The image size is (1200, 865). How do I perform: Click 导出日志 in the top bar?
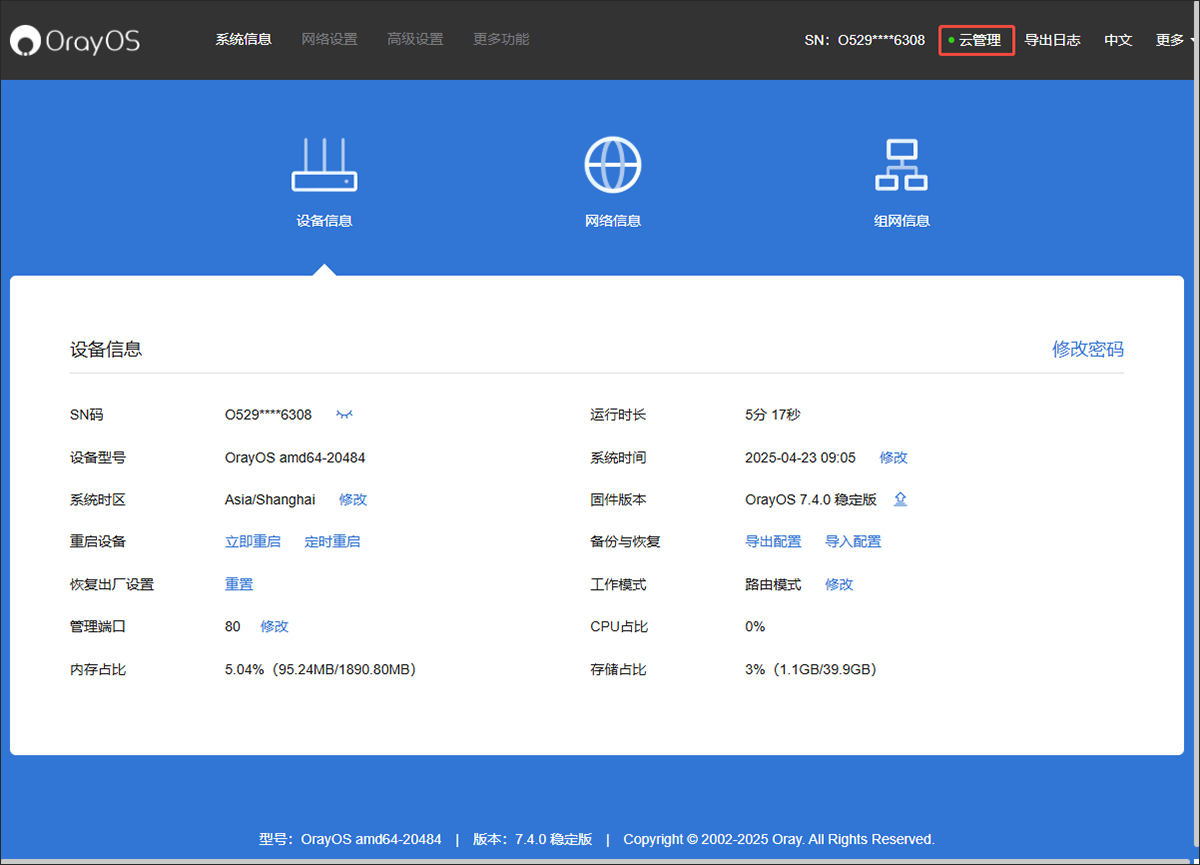point(1053,40)
